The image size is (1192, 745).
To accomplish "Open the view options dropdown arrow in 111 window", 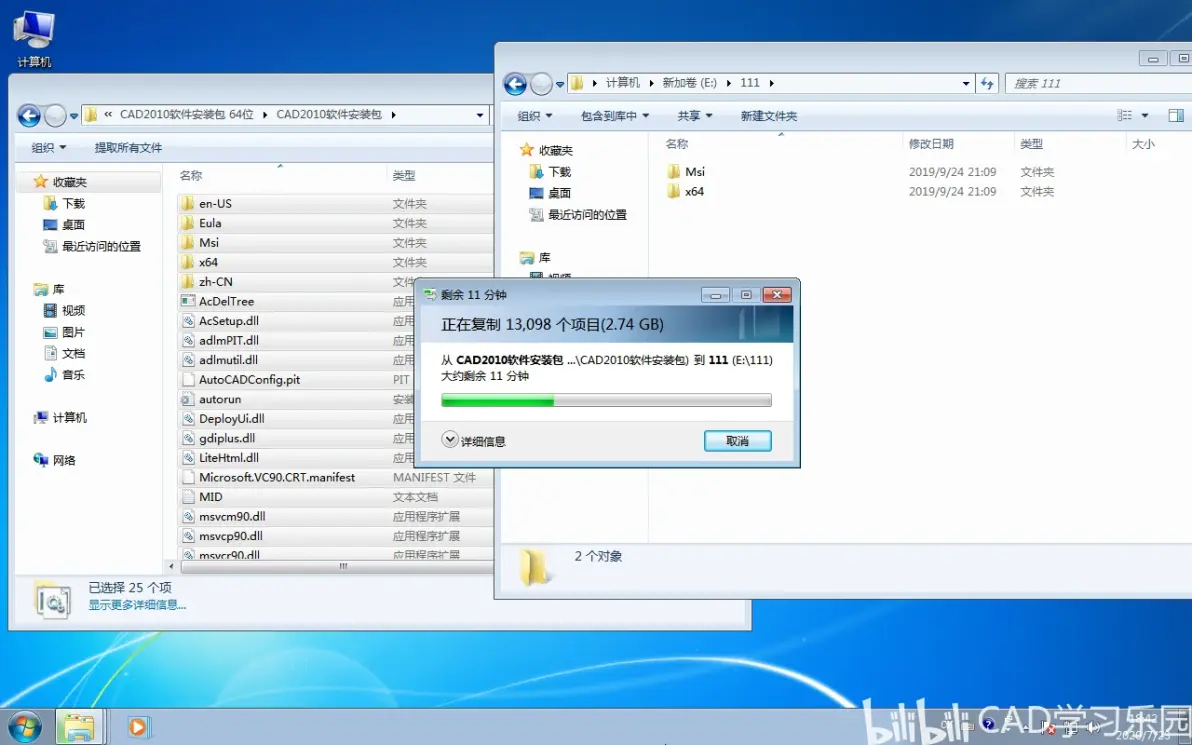I will pos(1145,116).
